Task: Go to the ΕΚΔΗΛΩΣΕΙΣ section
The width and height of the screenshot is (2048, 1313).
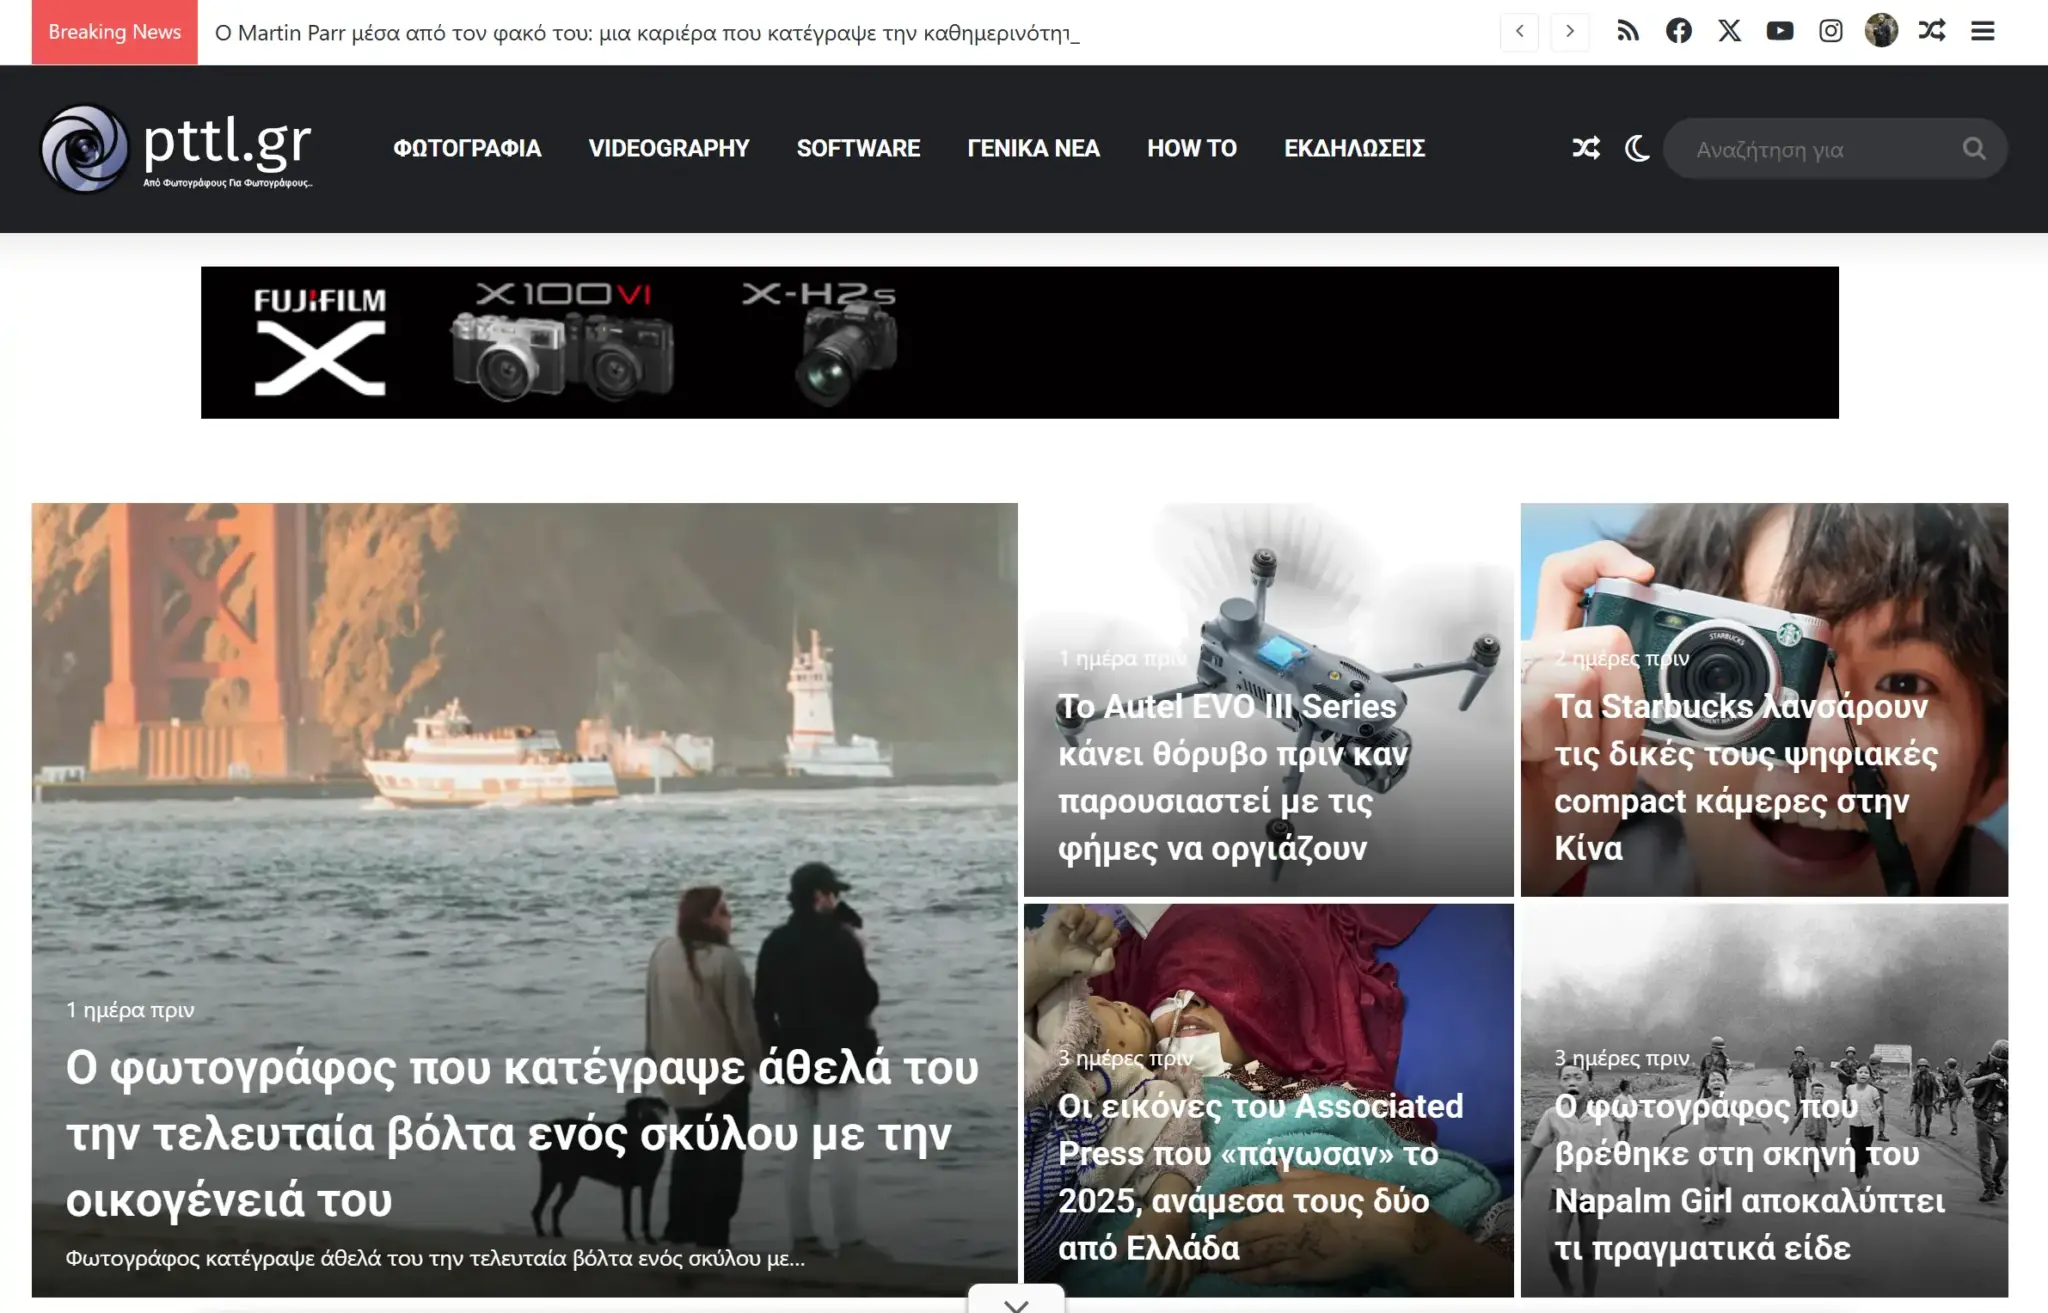Action: point(1354,149)
